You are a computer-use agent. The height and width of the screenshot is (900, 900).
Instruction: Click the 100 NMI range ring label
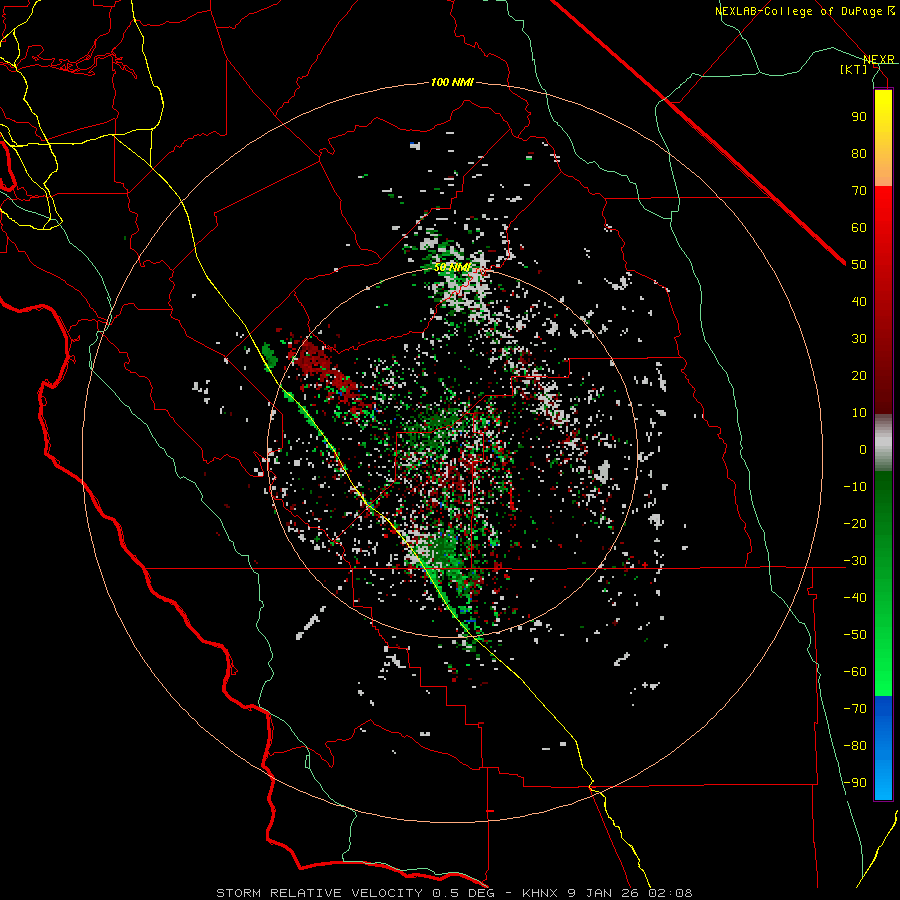coord(452,83)
